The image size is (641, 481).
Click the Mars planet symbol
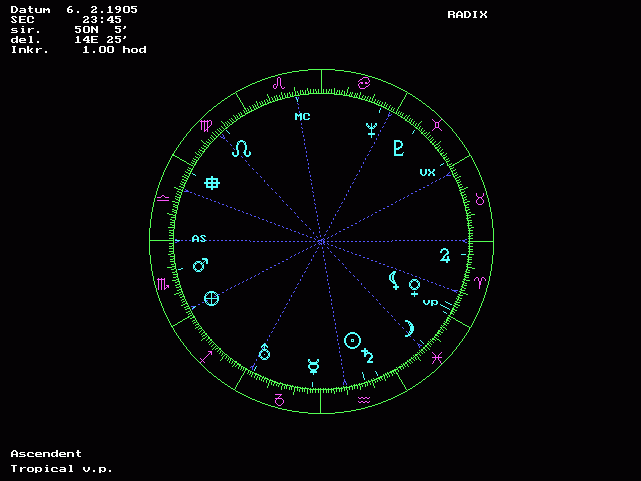[200, 265]
